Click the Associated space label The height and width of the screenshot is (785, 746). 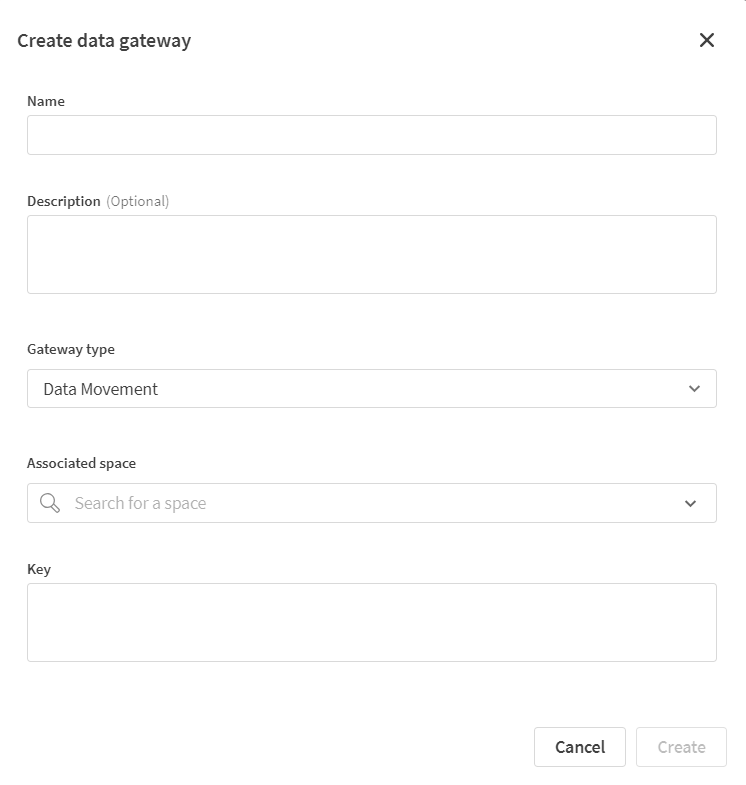click(x=81, y=464)
